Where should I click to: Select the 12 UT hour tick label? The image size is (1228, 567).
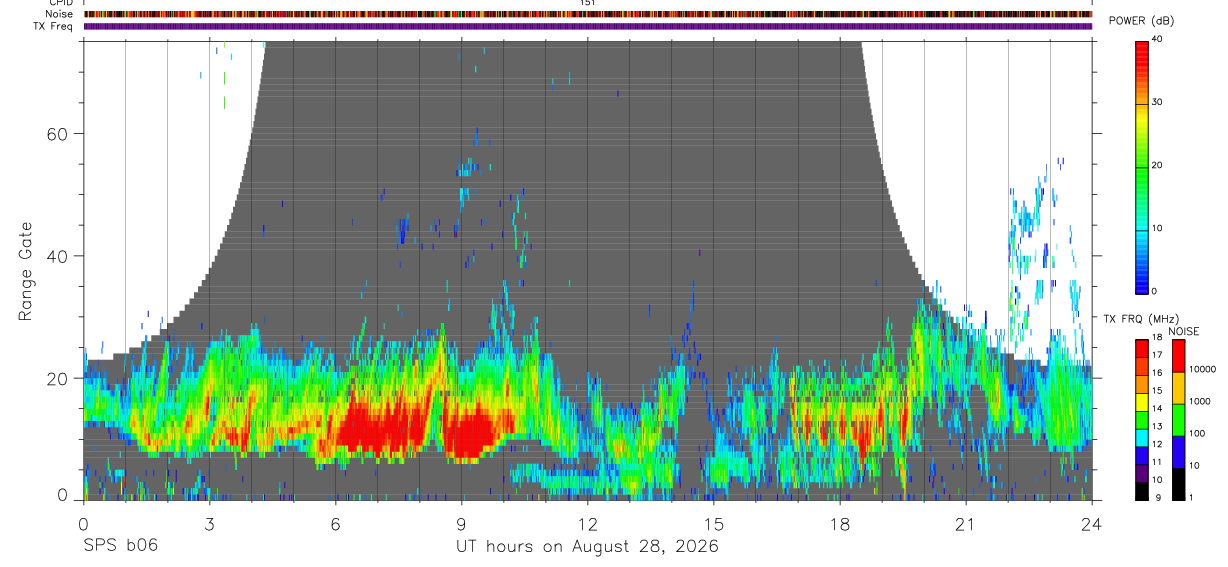click(x=587, y=523)
